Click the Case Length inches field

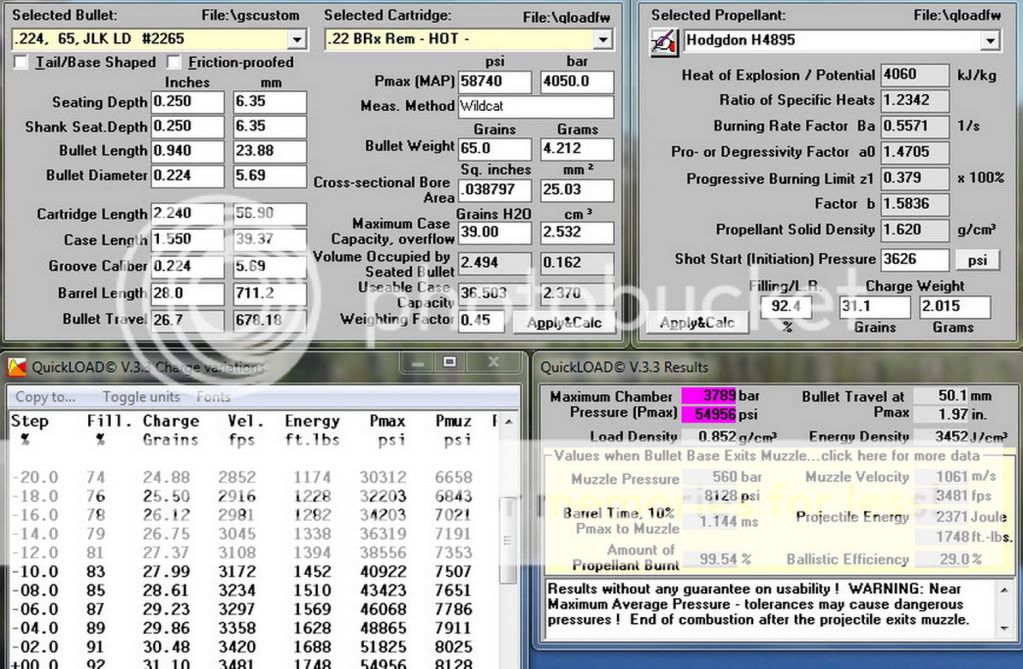tap(187, 240)
